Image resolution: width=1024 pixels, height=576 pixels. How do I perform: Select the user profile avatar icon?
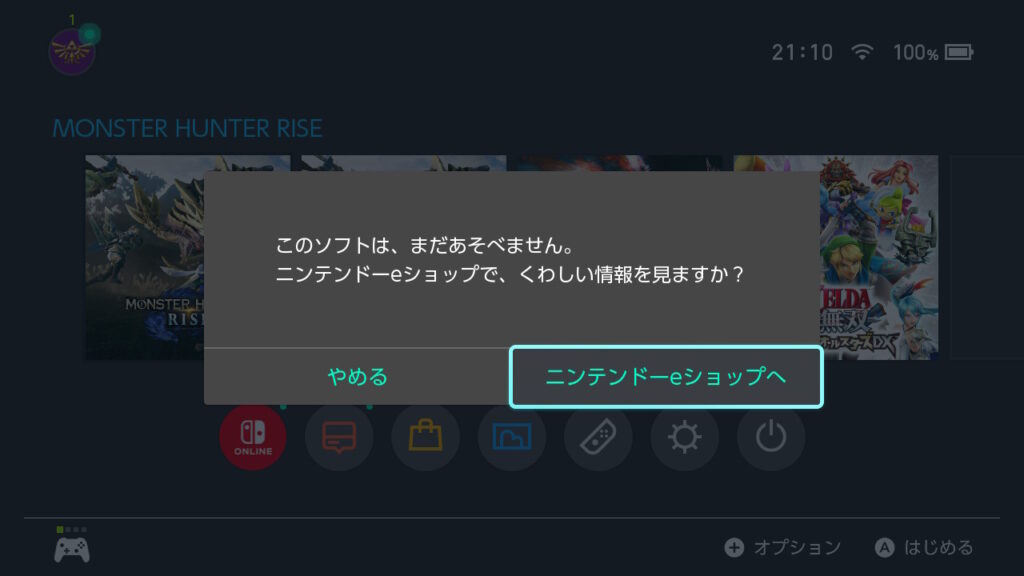(72, 50)
